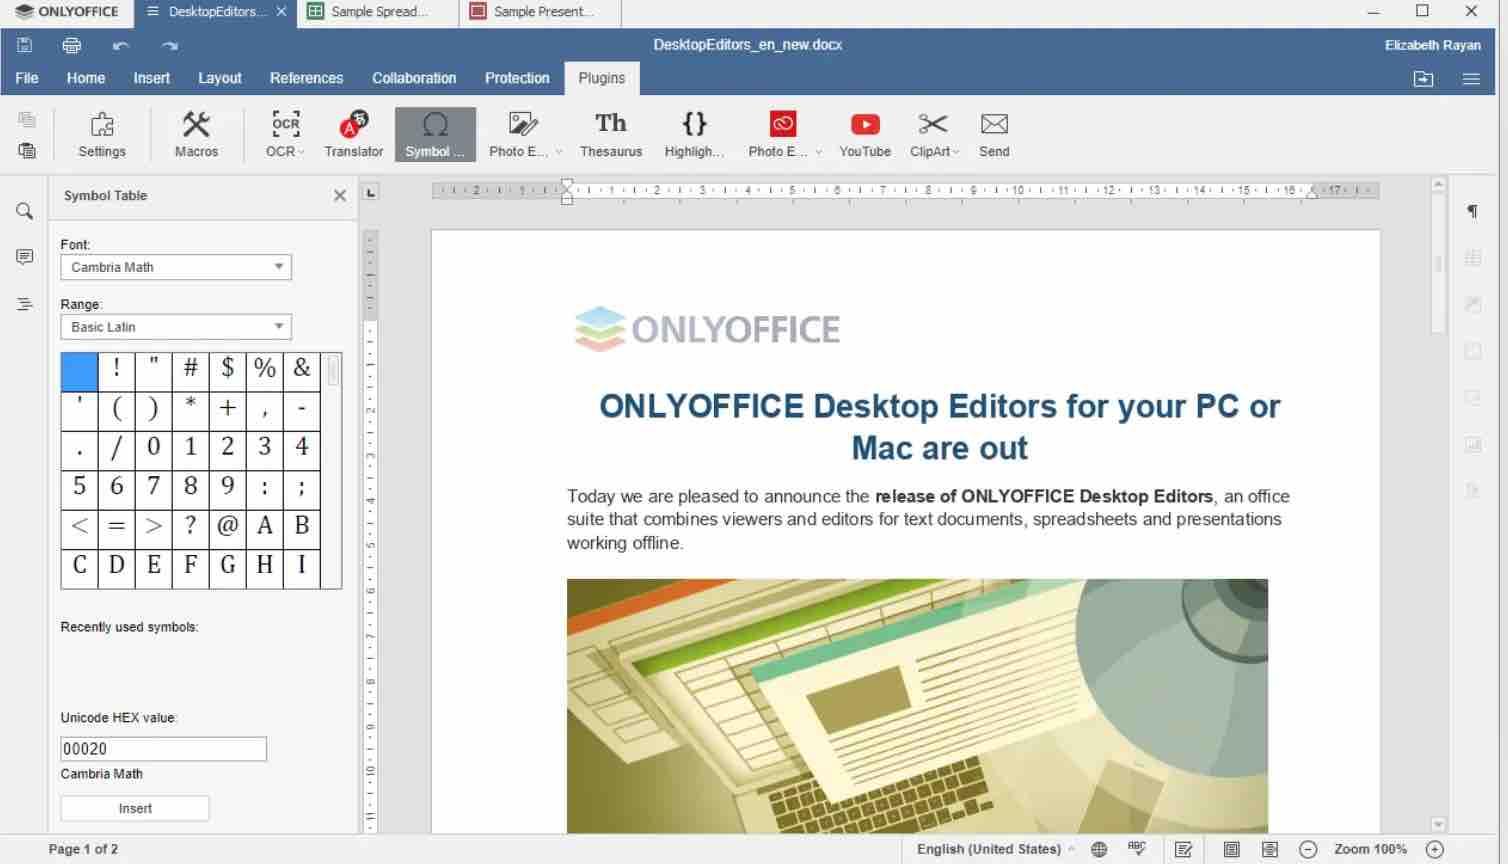Zoom out with the minus button
This screenshot has height=864, width=1508.
tap(1308, 849)
